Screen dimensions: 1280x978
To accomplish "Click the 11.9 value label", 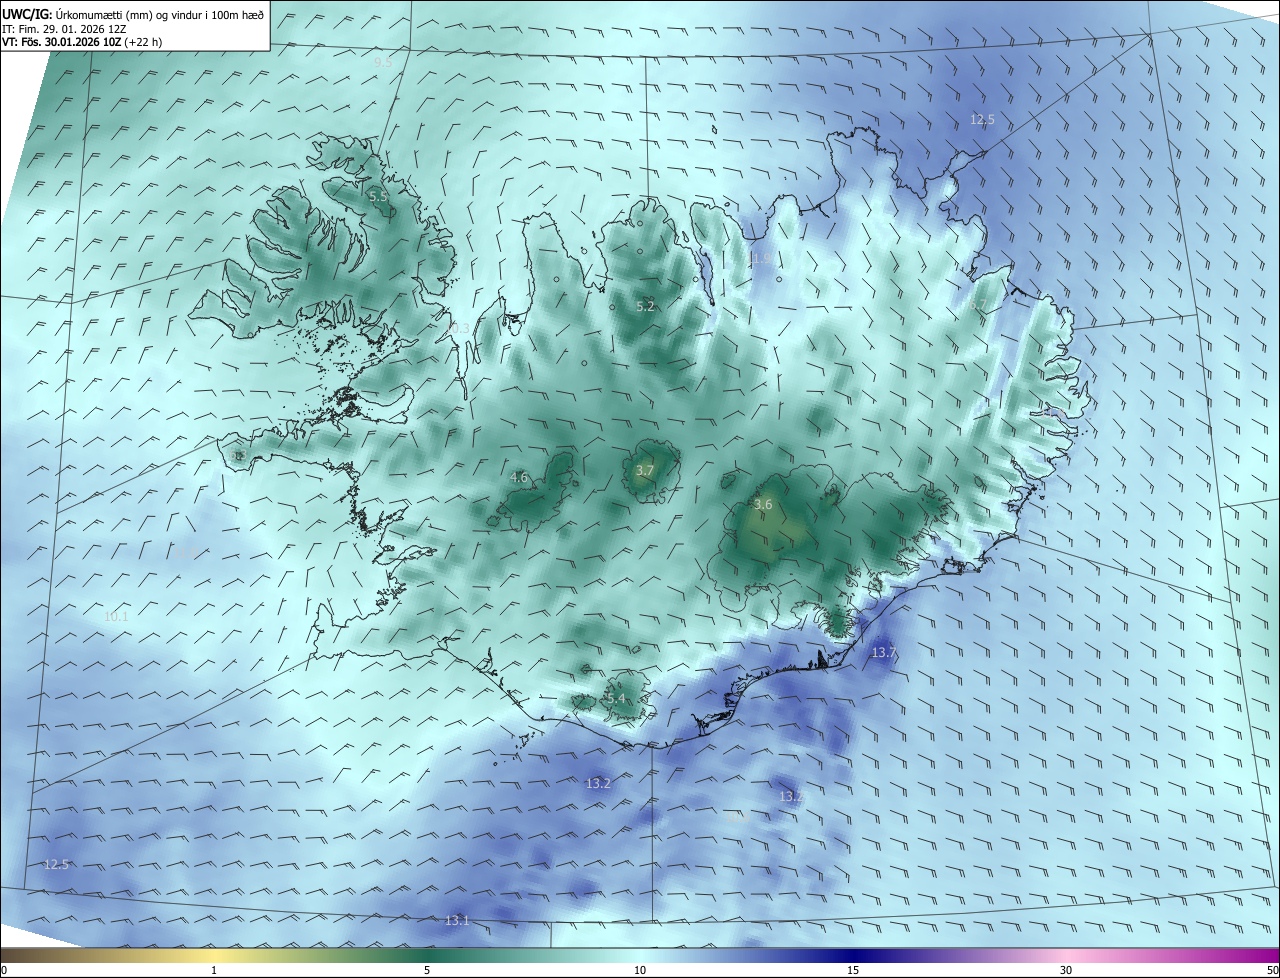I will pyautogui.click(x=759, y=258).
